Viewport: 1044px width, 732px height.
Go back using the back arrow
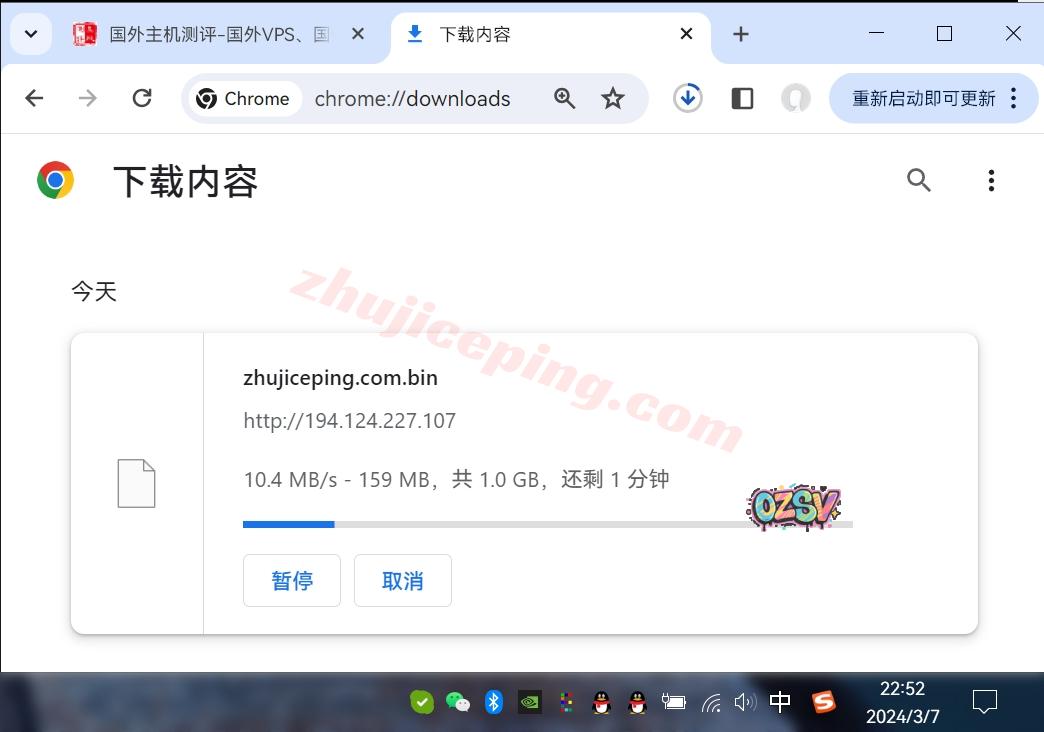pyautogui.click(x=34, y=98)
